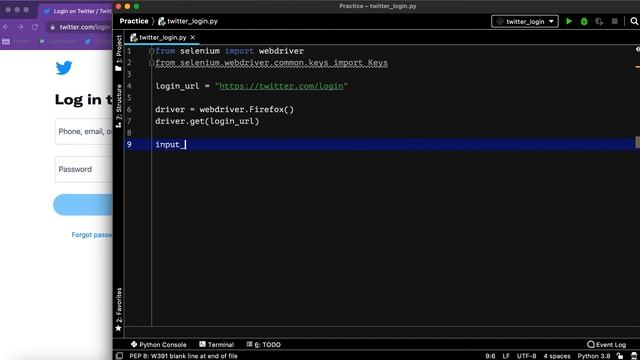Viewport: 640px width, 360px height.
Task: Open the Python Console tab
Action: [x=158, y=344]
